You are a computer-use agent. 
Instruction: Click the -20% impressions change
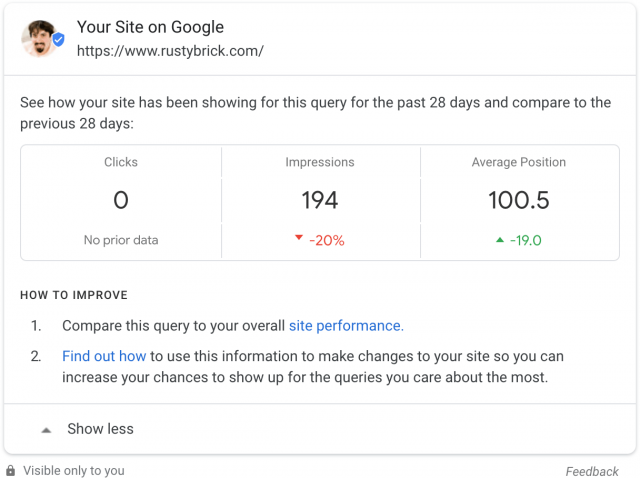click(x=327, y=240)
